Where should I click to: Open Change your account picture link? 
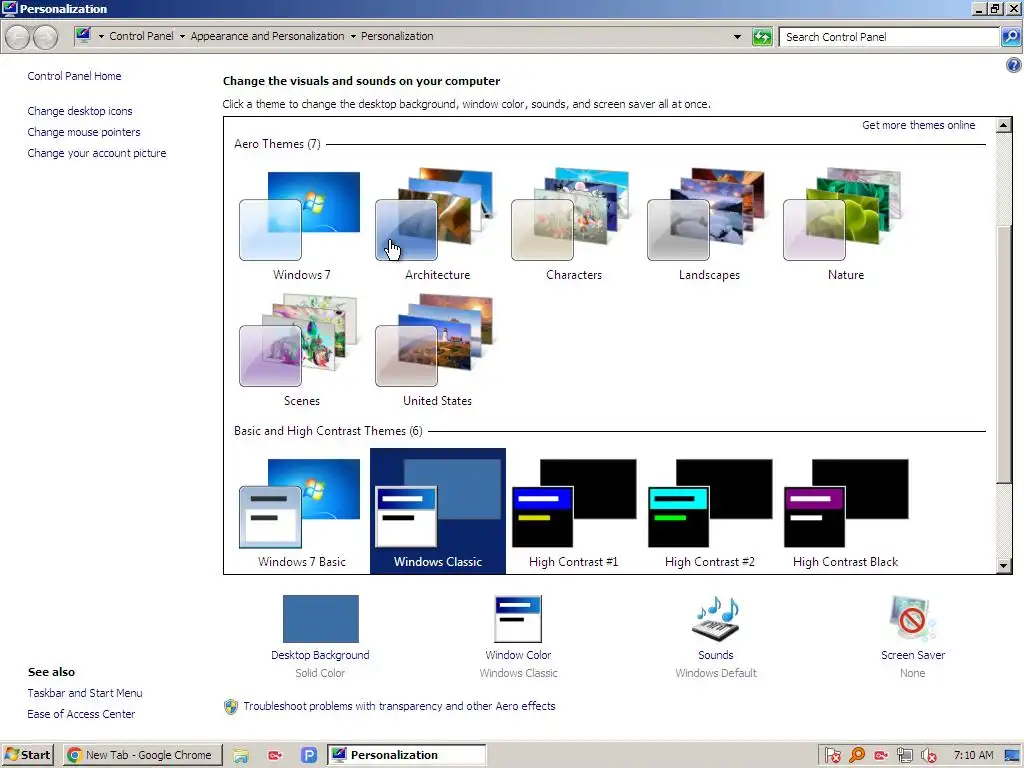(97, 153)
